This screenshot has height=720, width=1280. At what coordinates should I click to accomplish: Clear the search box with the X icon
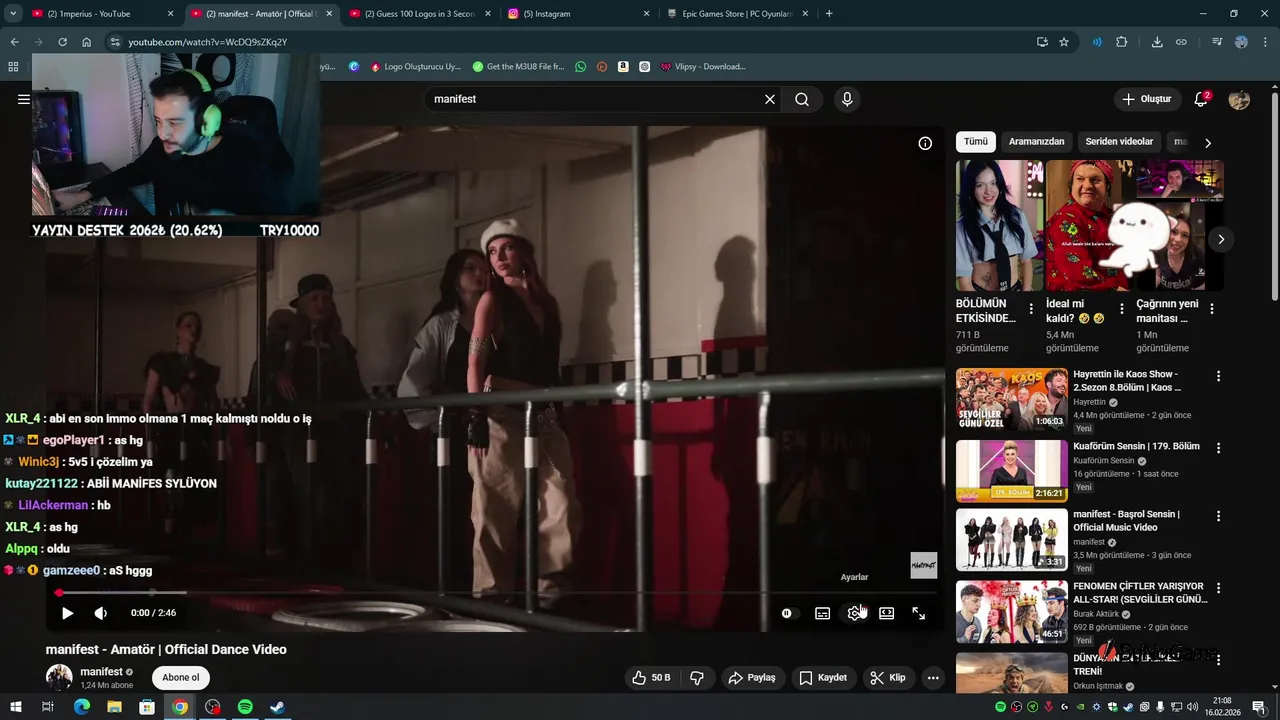coord(770,99)
